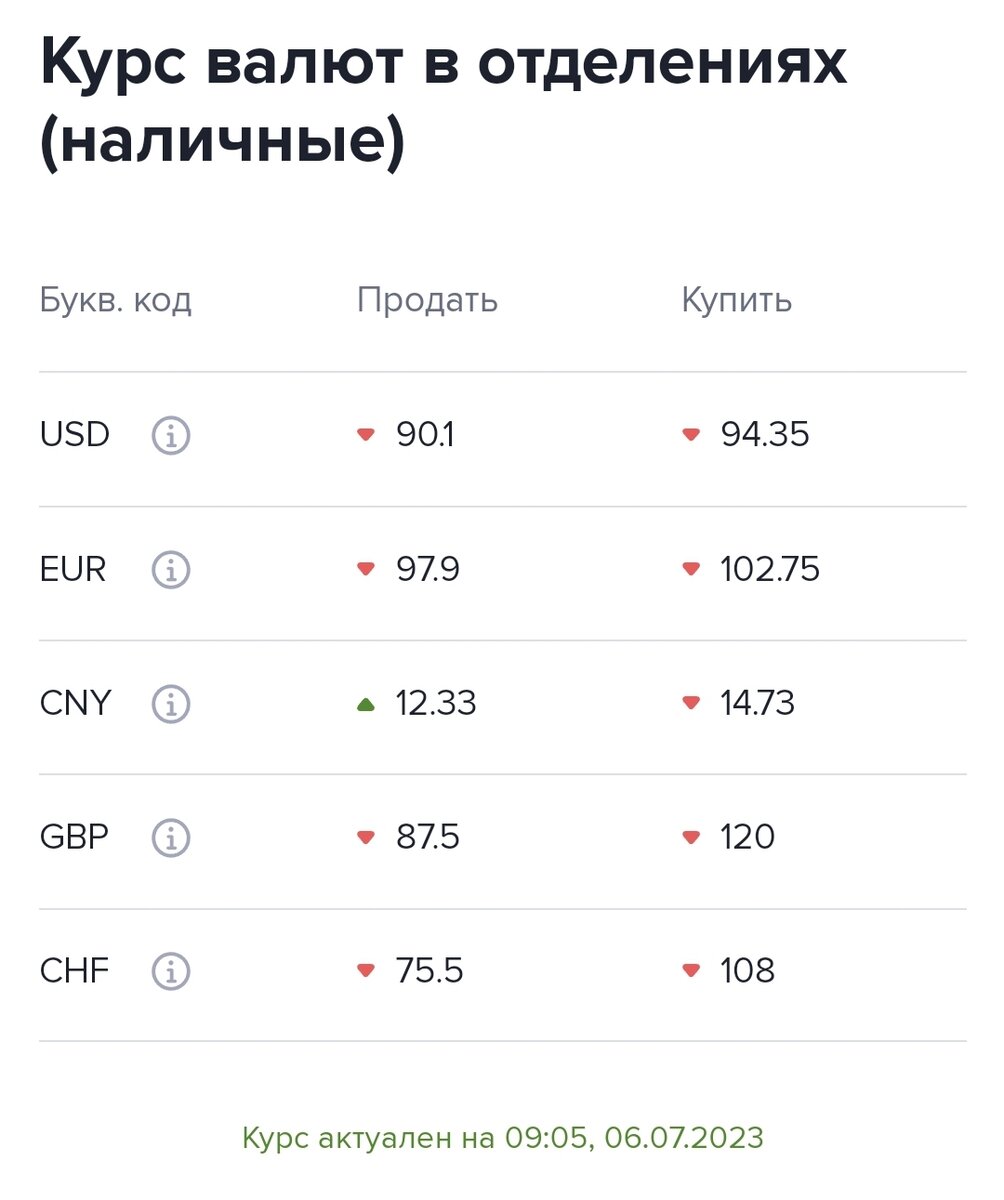
Task: Click the green up arrow by CNY sell rate
Action: pos(366,704)
